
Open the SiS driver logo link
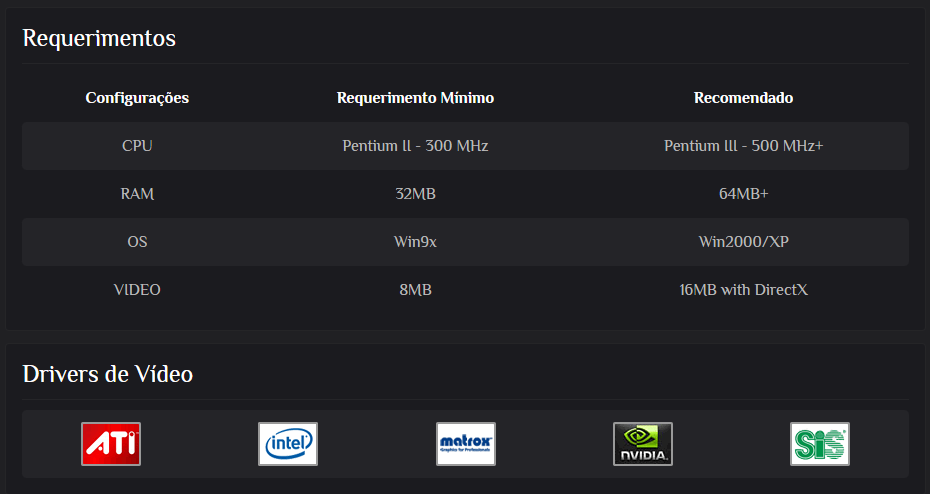click(x=820, y=444)
